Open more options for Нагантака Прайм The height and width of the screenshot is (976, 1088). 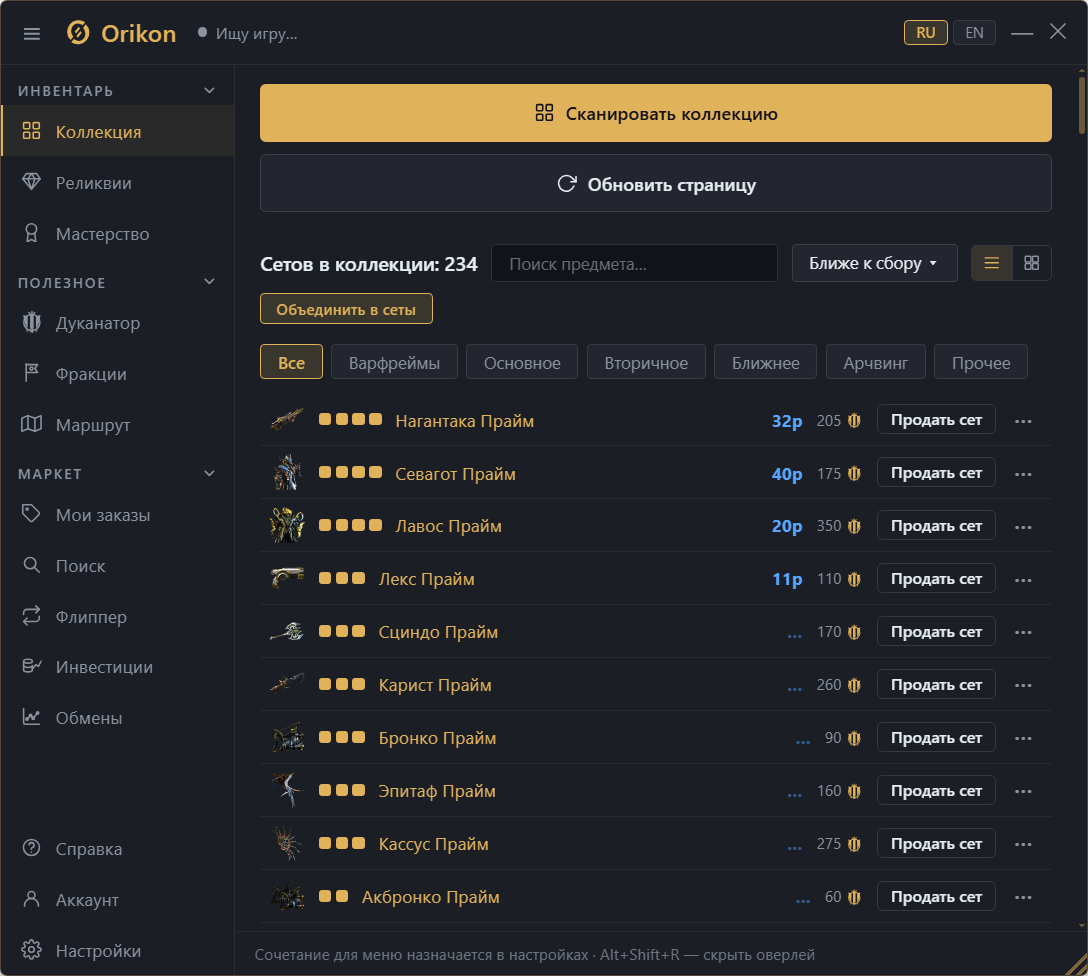click(x=1023, y=421)
